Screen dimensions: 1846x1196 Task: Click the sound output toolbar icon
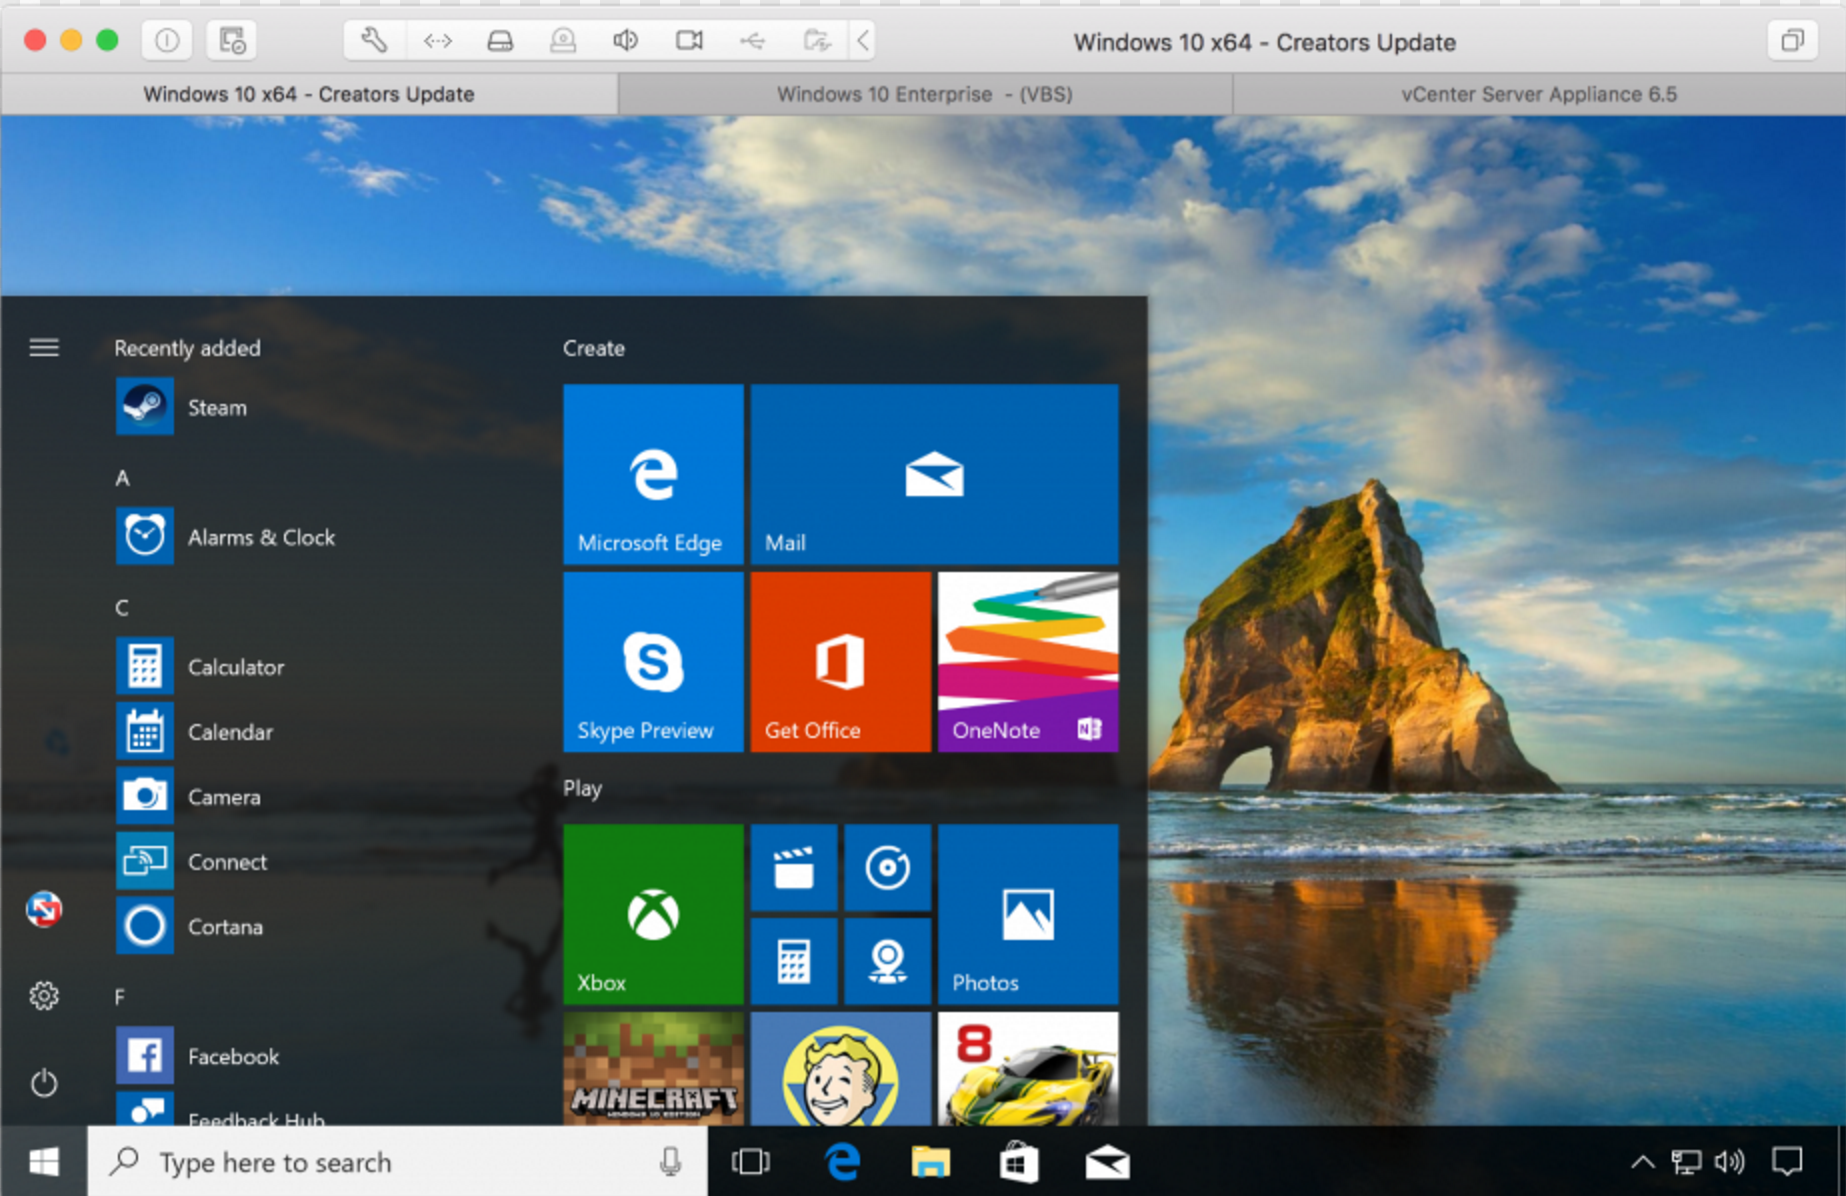624,40
